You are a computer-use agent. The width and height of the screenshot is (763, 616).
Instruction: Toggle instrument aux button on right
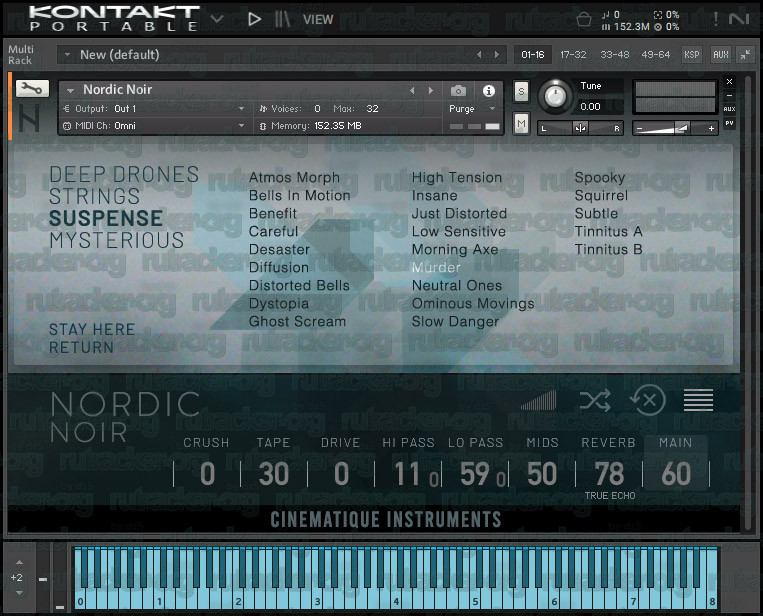(729, 109)
